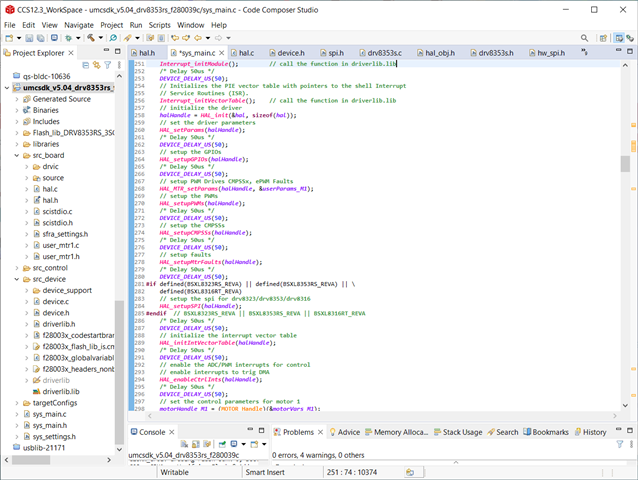
Task: Click Project Explorer horizontal scrollbar thumb
Action: [x=31, y=460]
